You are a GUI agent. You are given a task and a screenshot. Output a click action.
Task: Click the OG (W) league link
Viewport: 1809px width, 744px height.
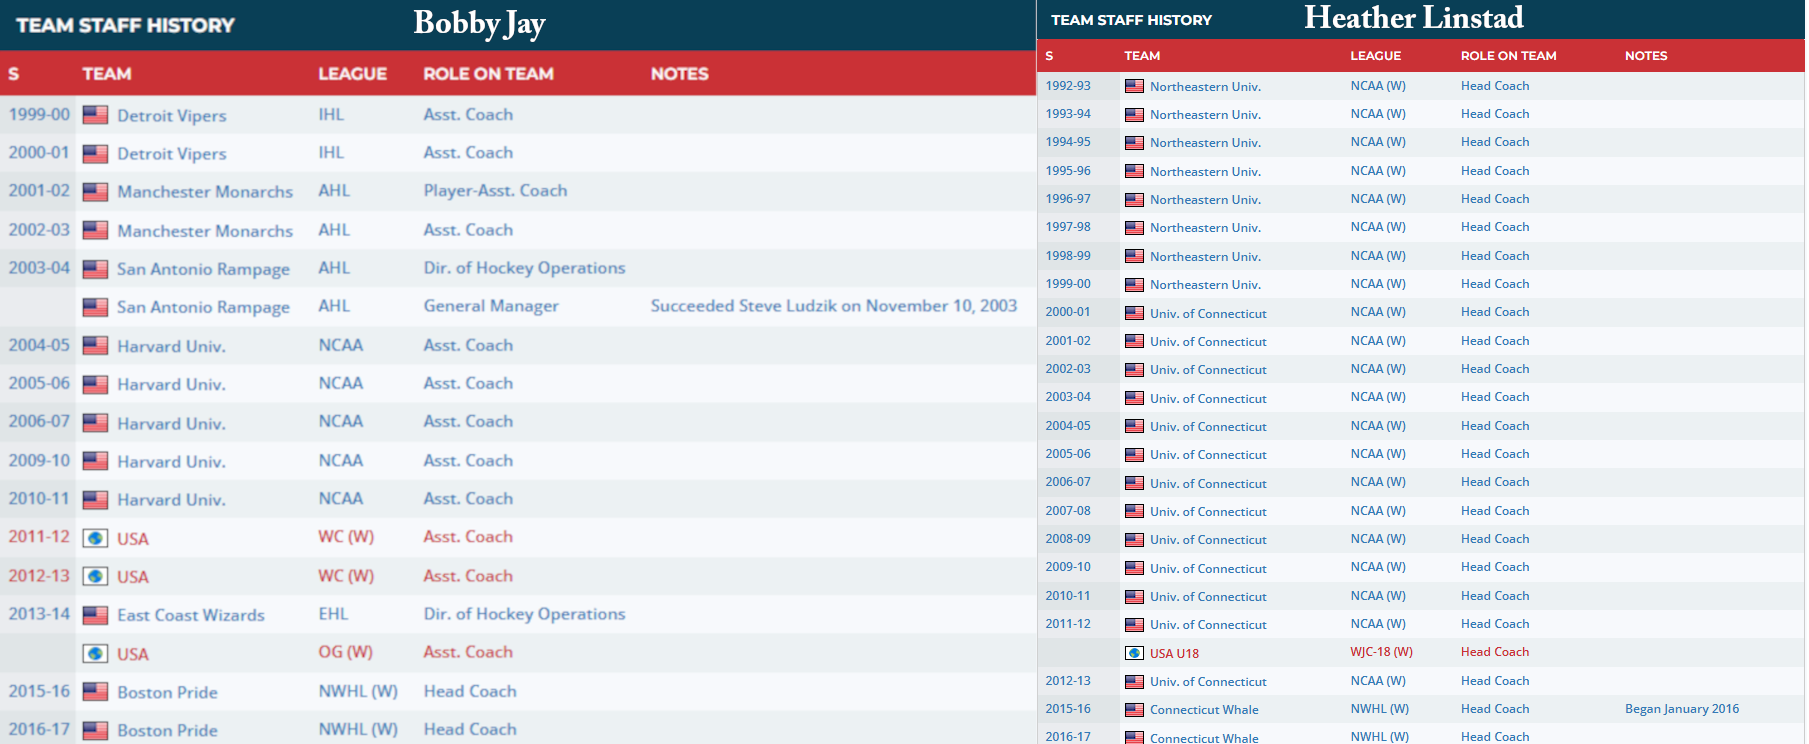pyautogui.click(x=345, y=652)
